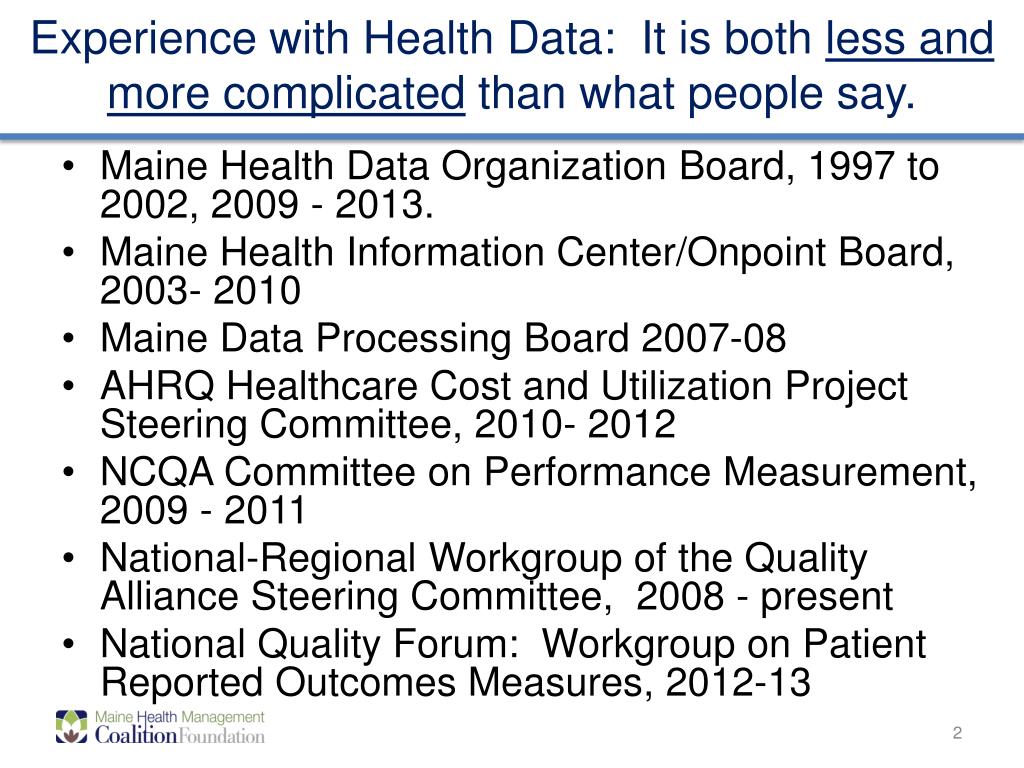Click the AHRQ Healthcare Cost and Utilization Project line
1024x768 pixels.
pyautogui.click(x=504, y=385)
